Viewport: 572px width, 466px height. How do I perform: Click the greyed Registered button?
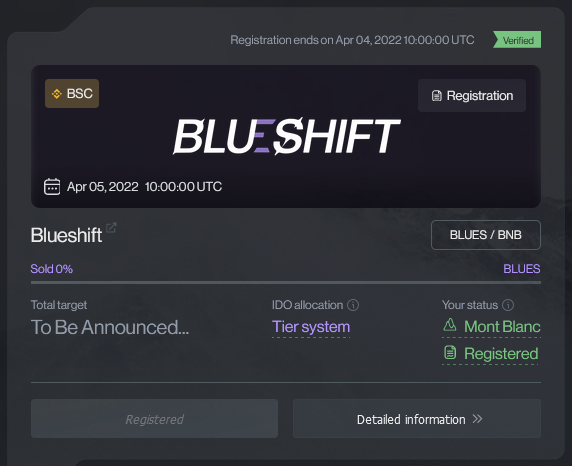154,419
